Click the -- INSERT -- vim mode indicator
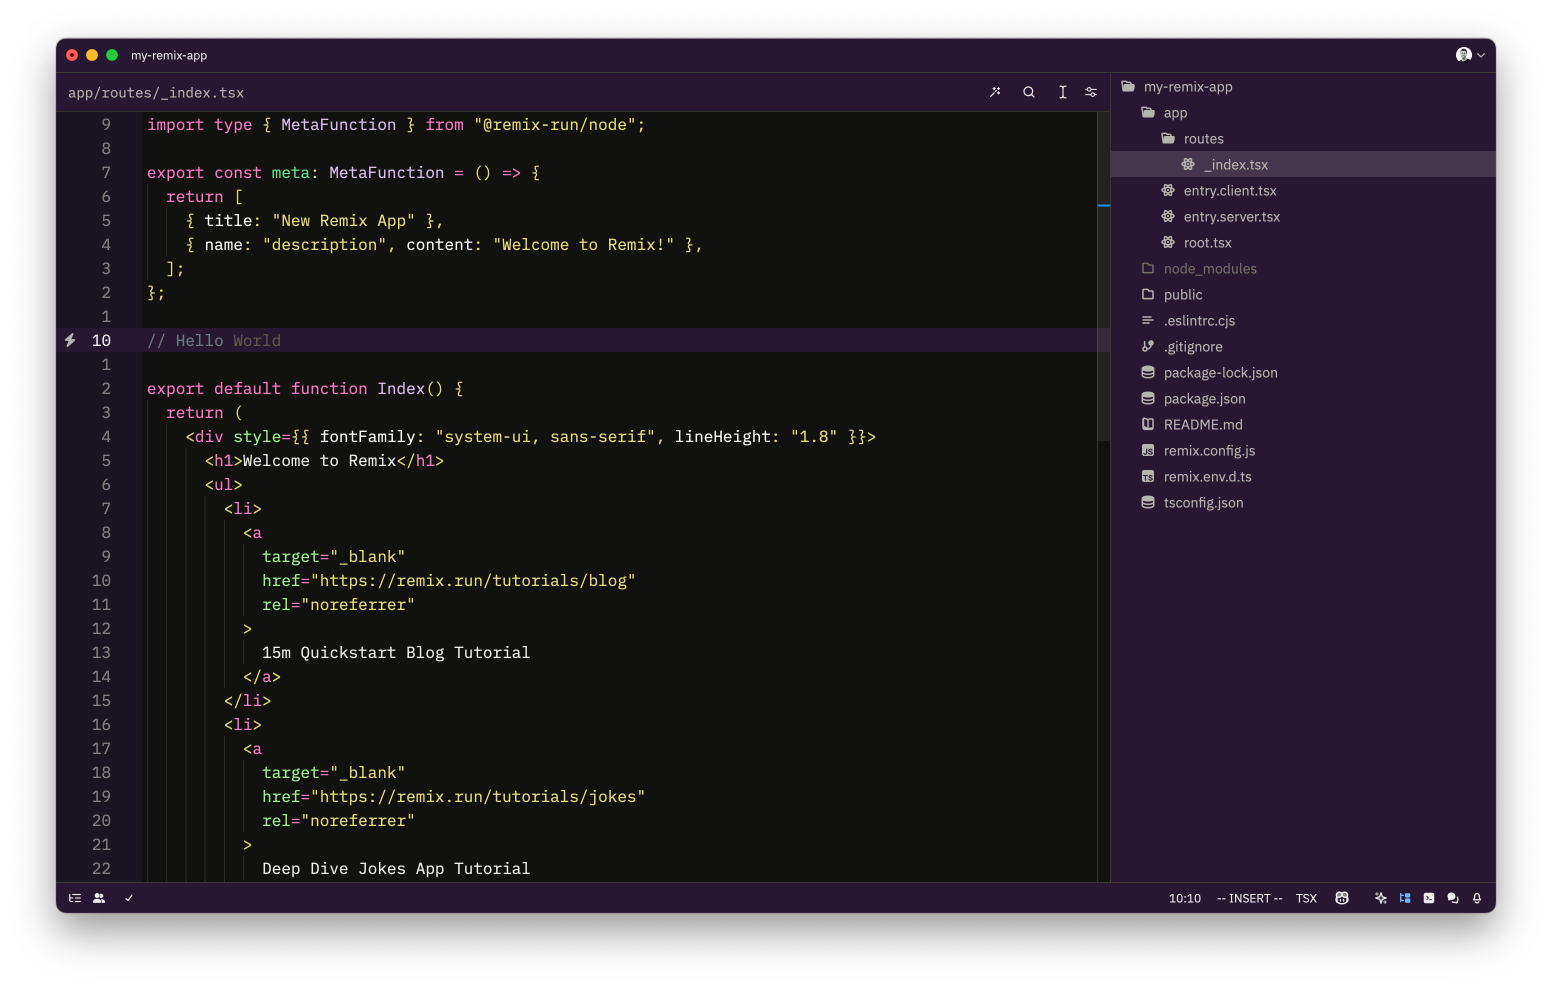Viewport: 1552px width, 987px height. pyautogui.click(x=1249, y=898)
